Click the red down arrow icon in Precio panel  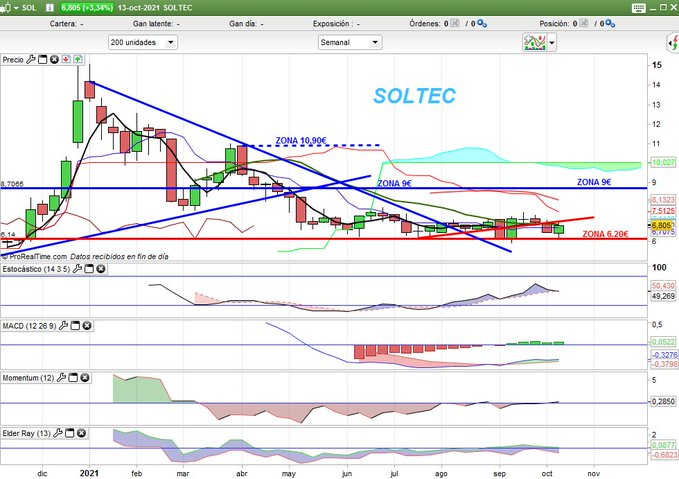pyautogui.click(x=66, y=59)
